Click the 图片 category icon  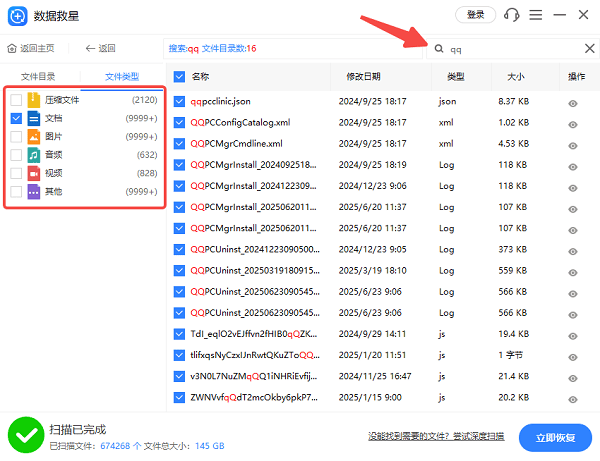coord(33,136)
